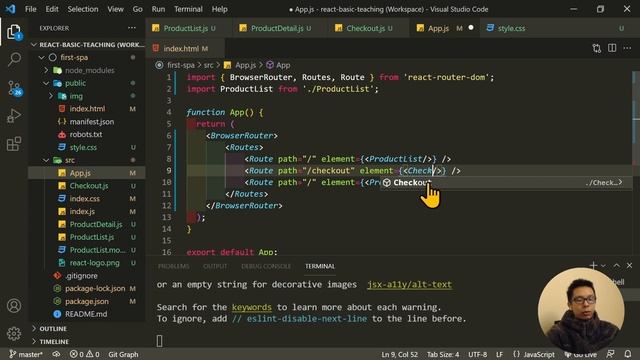Switch to the Output panel tab
This screenshot has height=360, width=640.
point(215,266)
